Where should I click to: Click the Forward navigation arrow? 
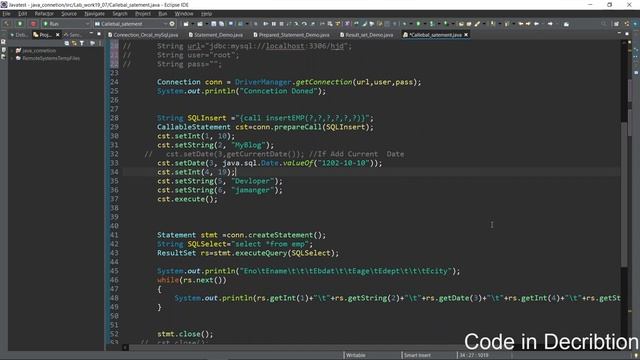(x=550, y=24)
